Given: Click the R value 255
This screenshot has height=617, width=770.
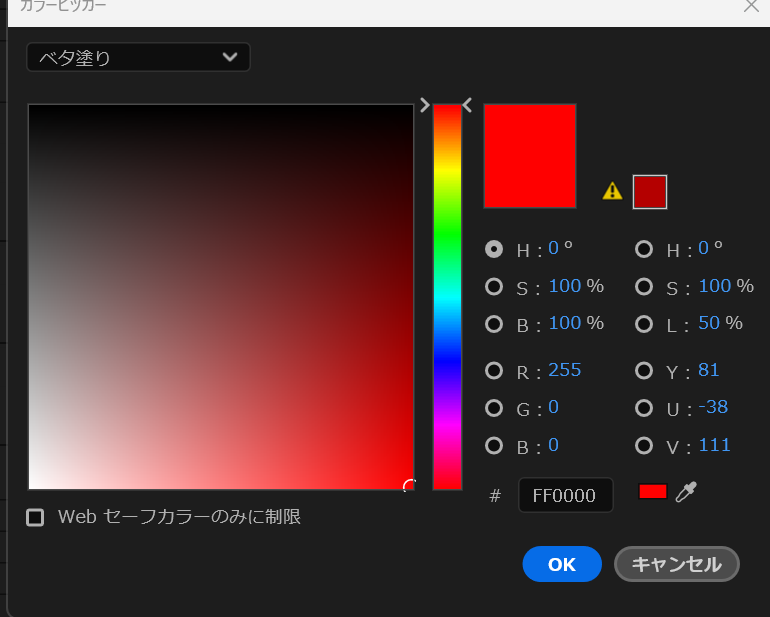Looking at the screenshot, I should tap(564, 370).
